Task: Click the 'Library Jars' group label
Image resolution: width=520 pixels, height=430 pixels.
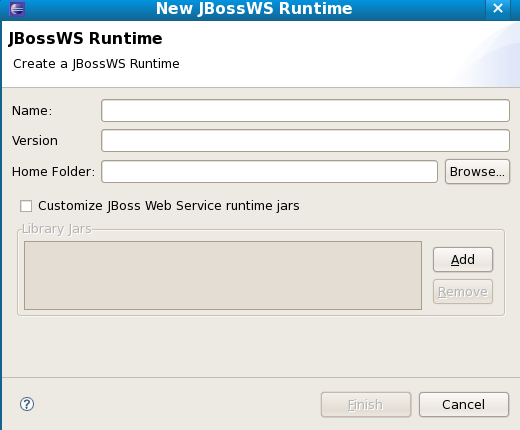Action: click(57, 229)
